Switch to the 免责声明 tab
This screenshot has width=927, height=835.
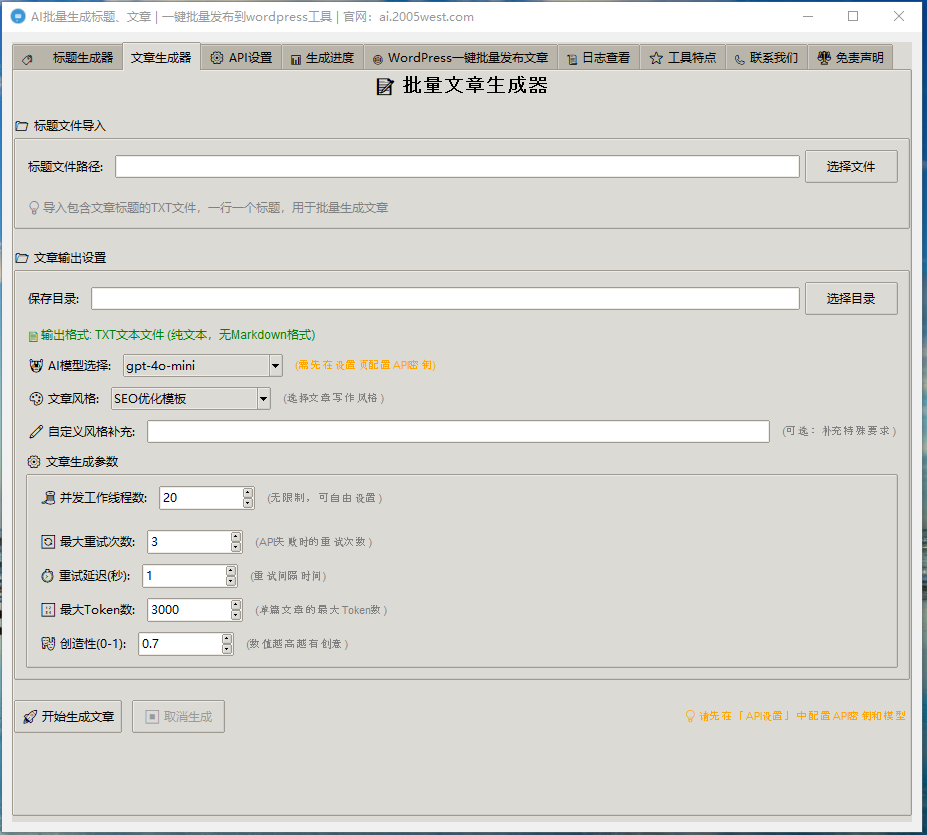pos(850,58)
